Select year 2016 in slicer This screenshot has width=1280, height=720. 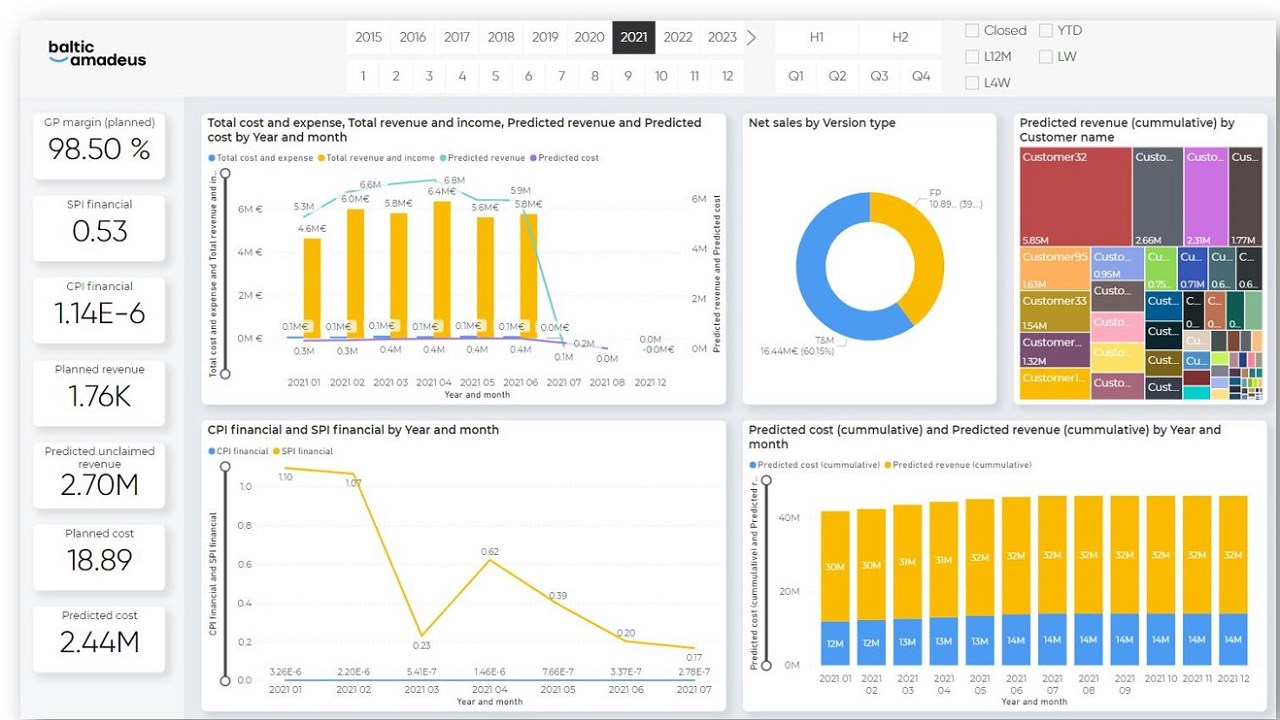(413, 37)
